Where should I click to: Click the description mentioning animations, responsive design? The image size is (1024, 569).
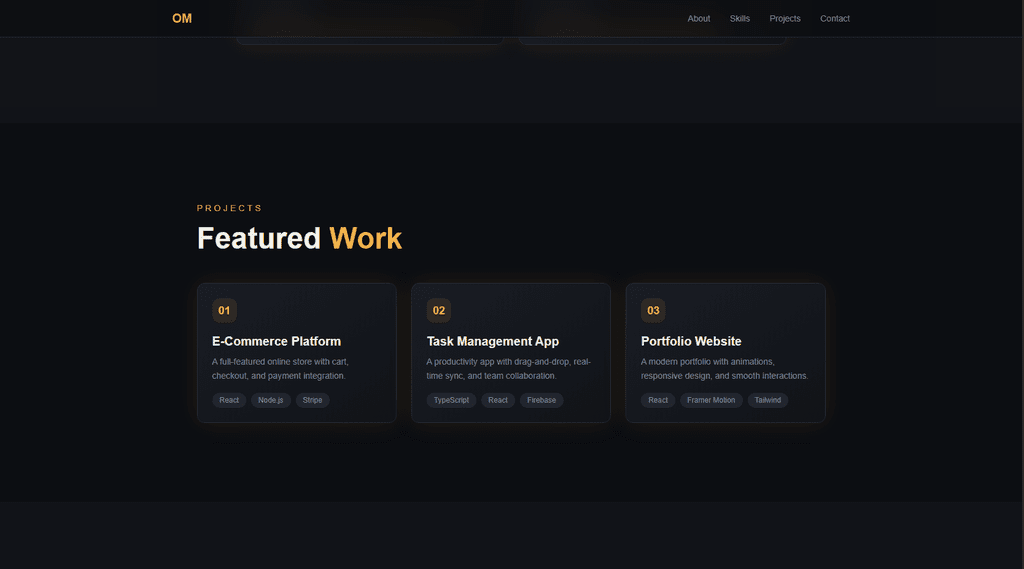coord(724,368)
